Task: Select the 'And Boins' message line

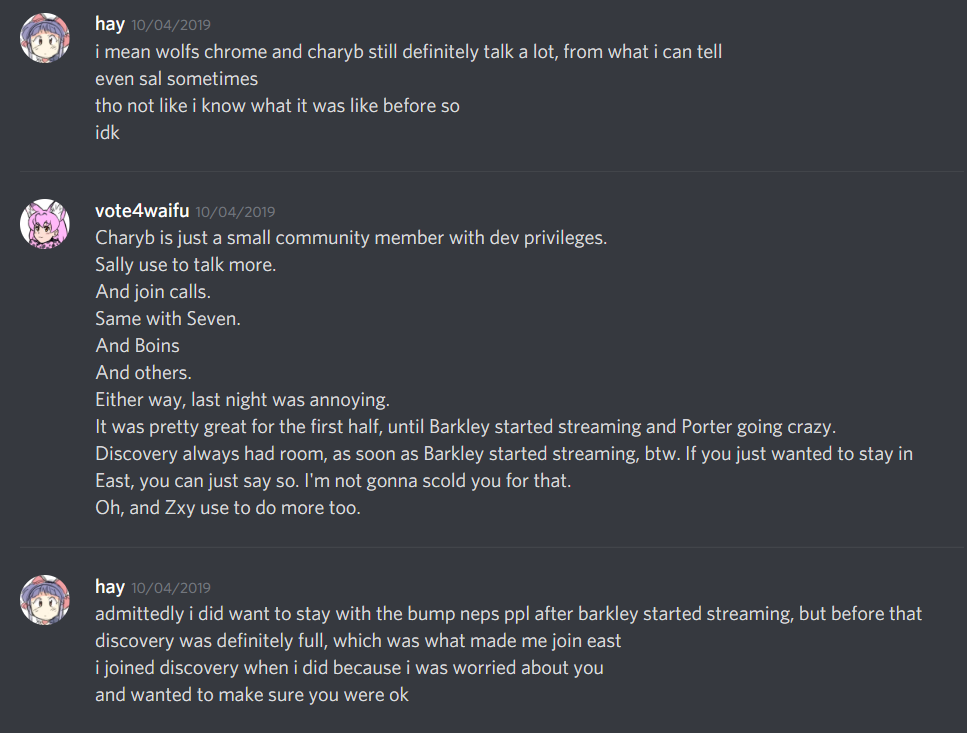Action: tap(138, 346)
